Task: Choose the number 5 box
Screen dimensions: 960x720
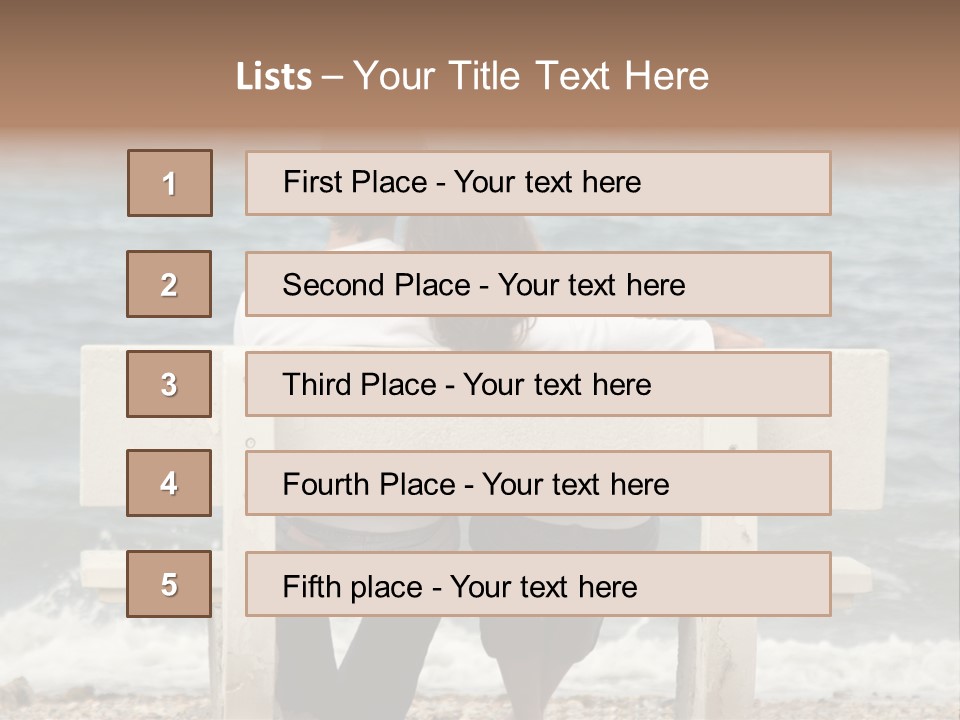Action: click(169, 584)
